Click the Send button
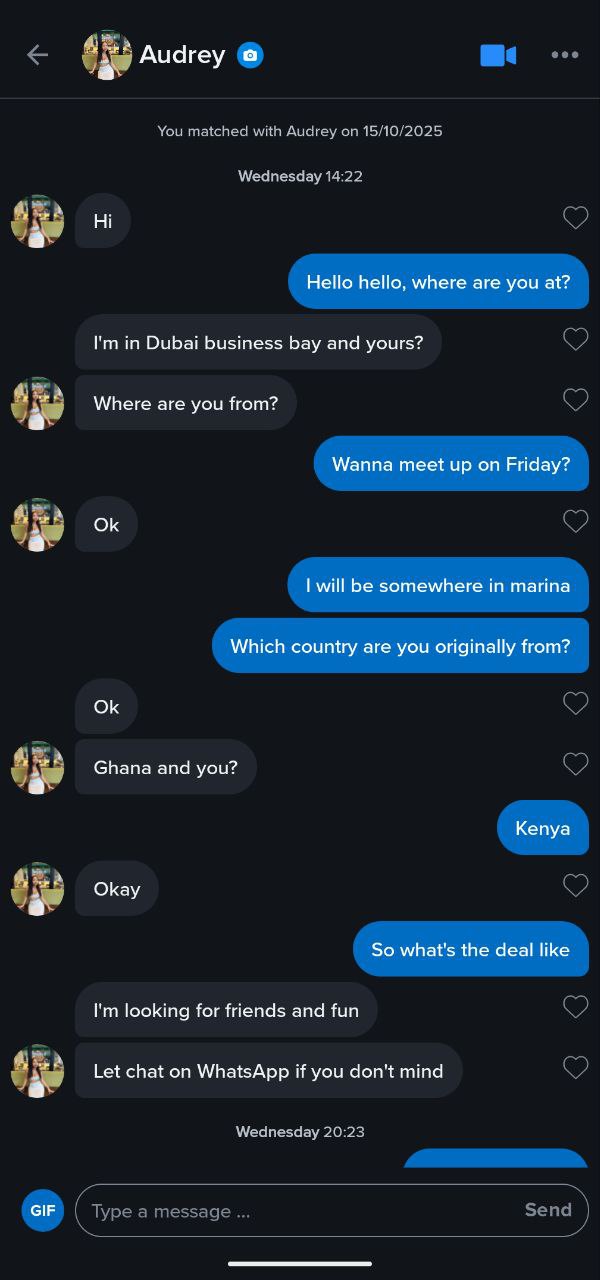This screenshot has height=1280, width=600. point(548,1210)
